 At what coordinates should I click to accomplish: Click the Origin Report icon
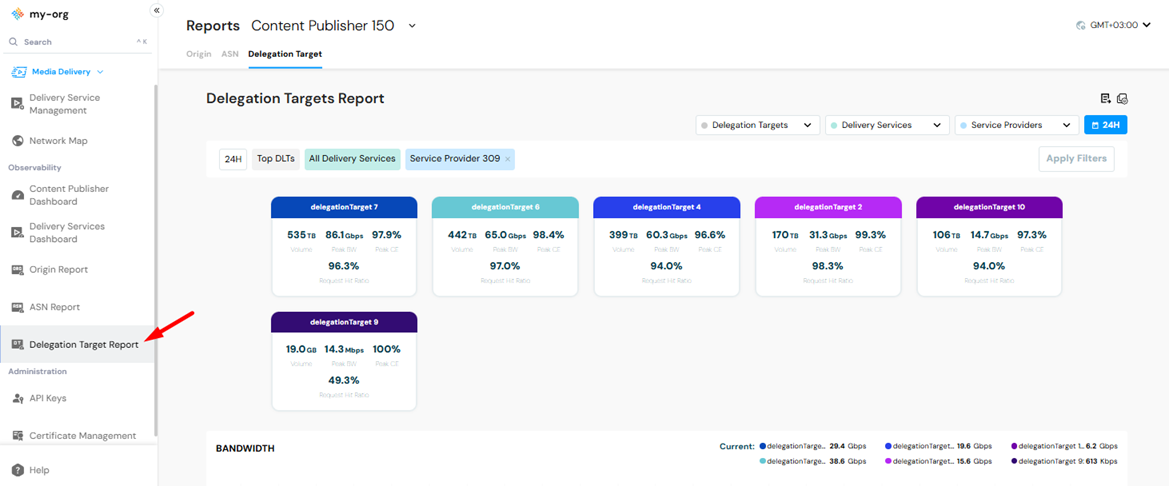pos(18,270)
